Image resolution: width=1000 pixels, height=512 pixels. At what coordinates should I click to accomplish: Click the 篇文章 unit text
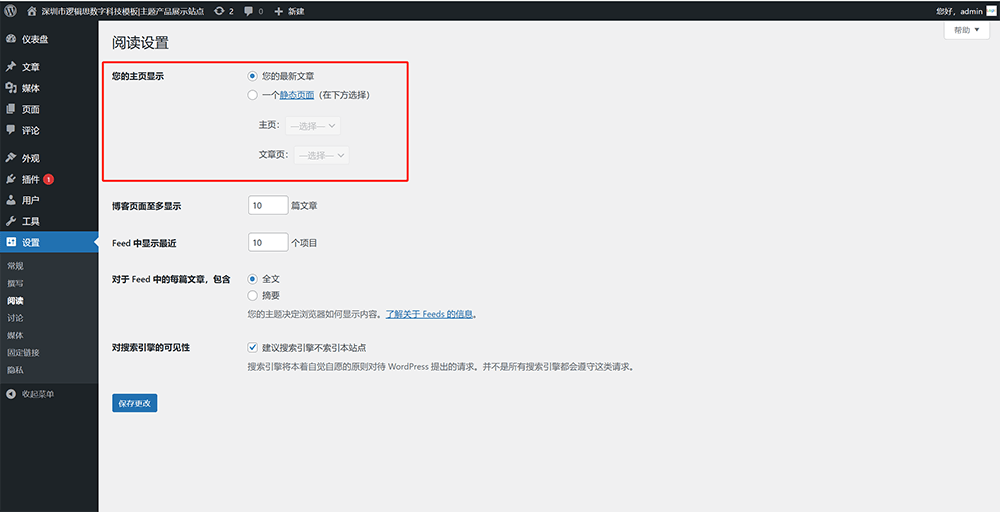[x=304, y=205]
